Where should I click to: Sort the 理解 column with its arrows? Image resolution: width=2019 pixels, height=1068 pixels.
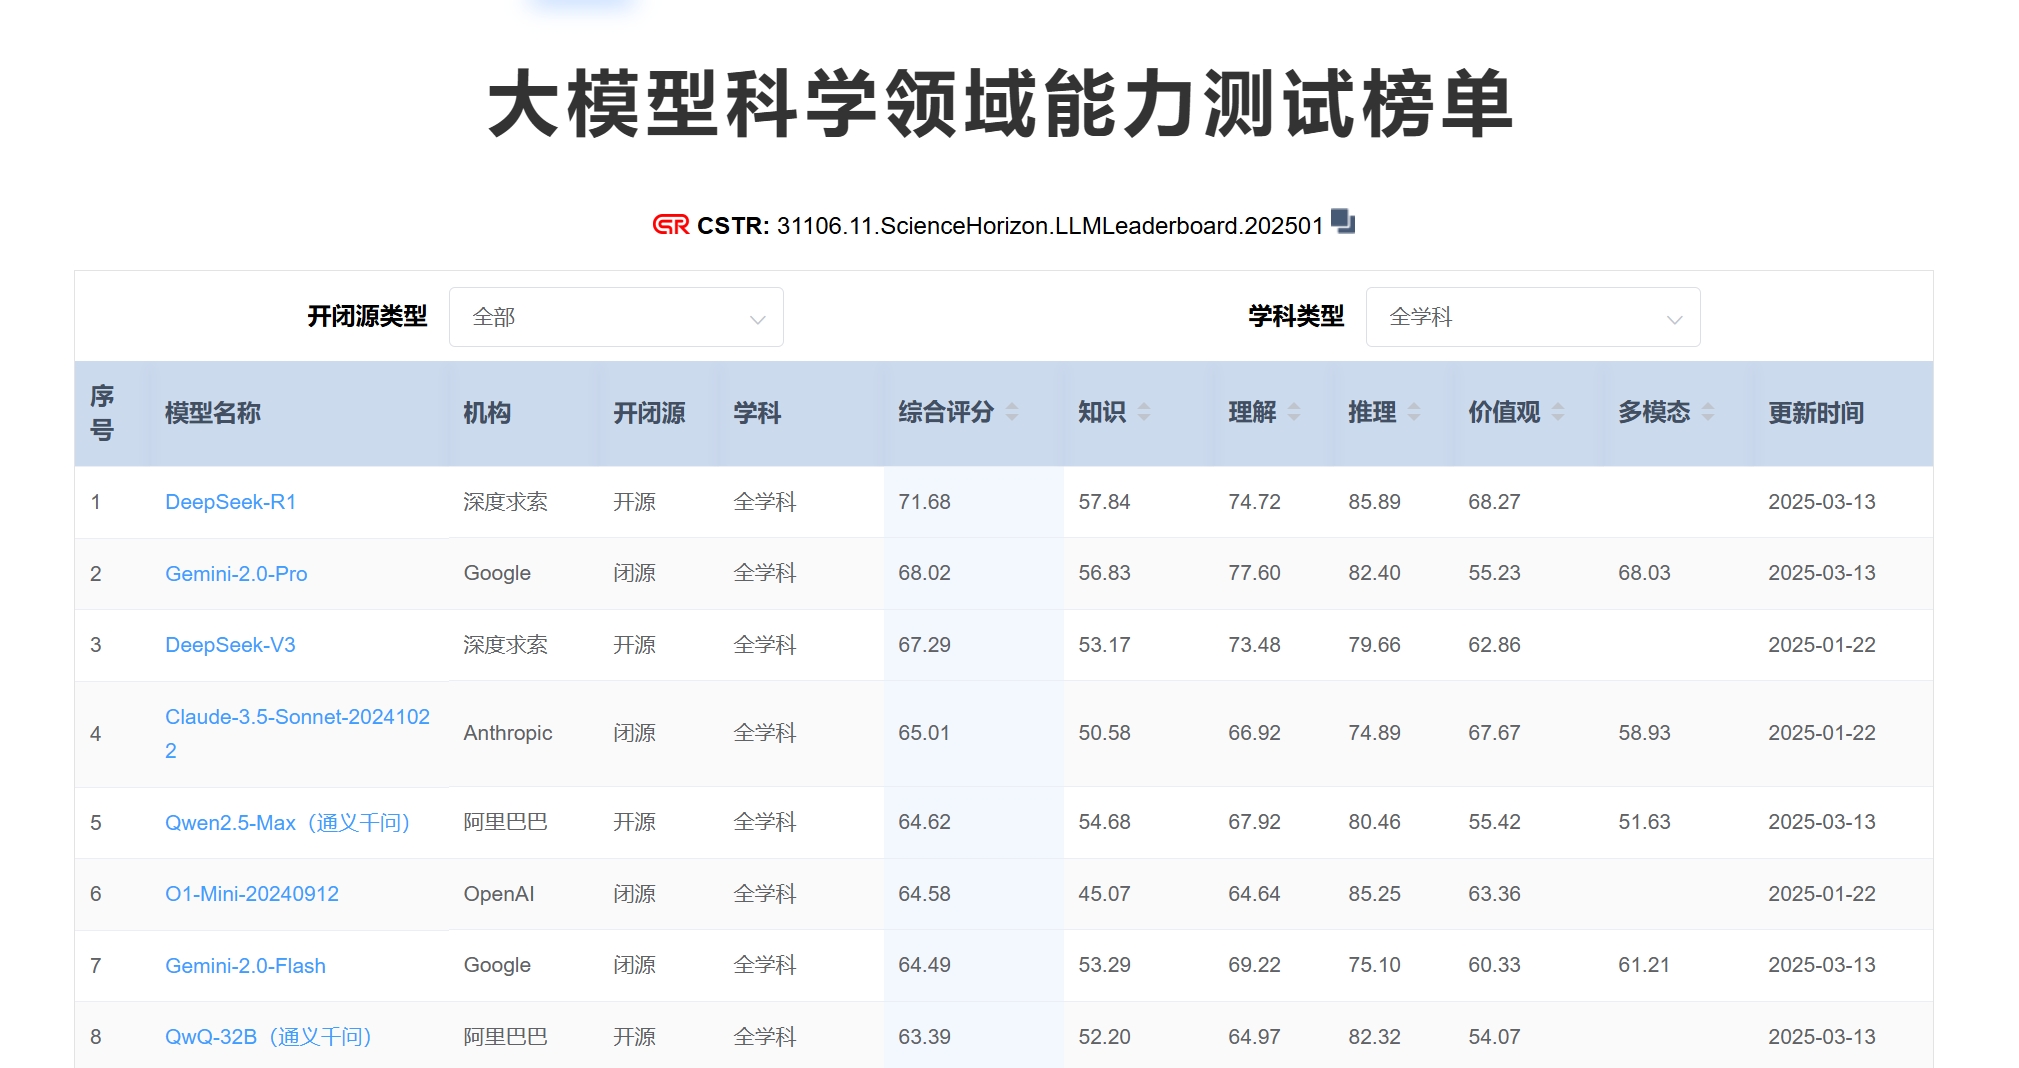click(1294, 412)
